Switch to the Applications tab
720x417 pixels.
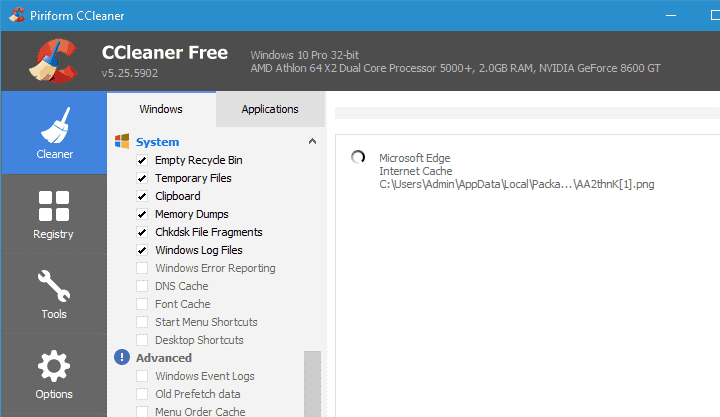pos(270,109)
